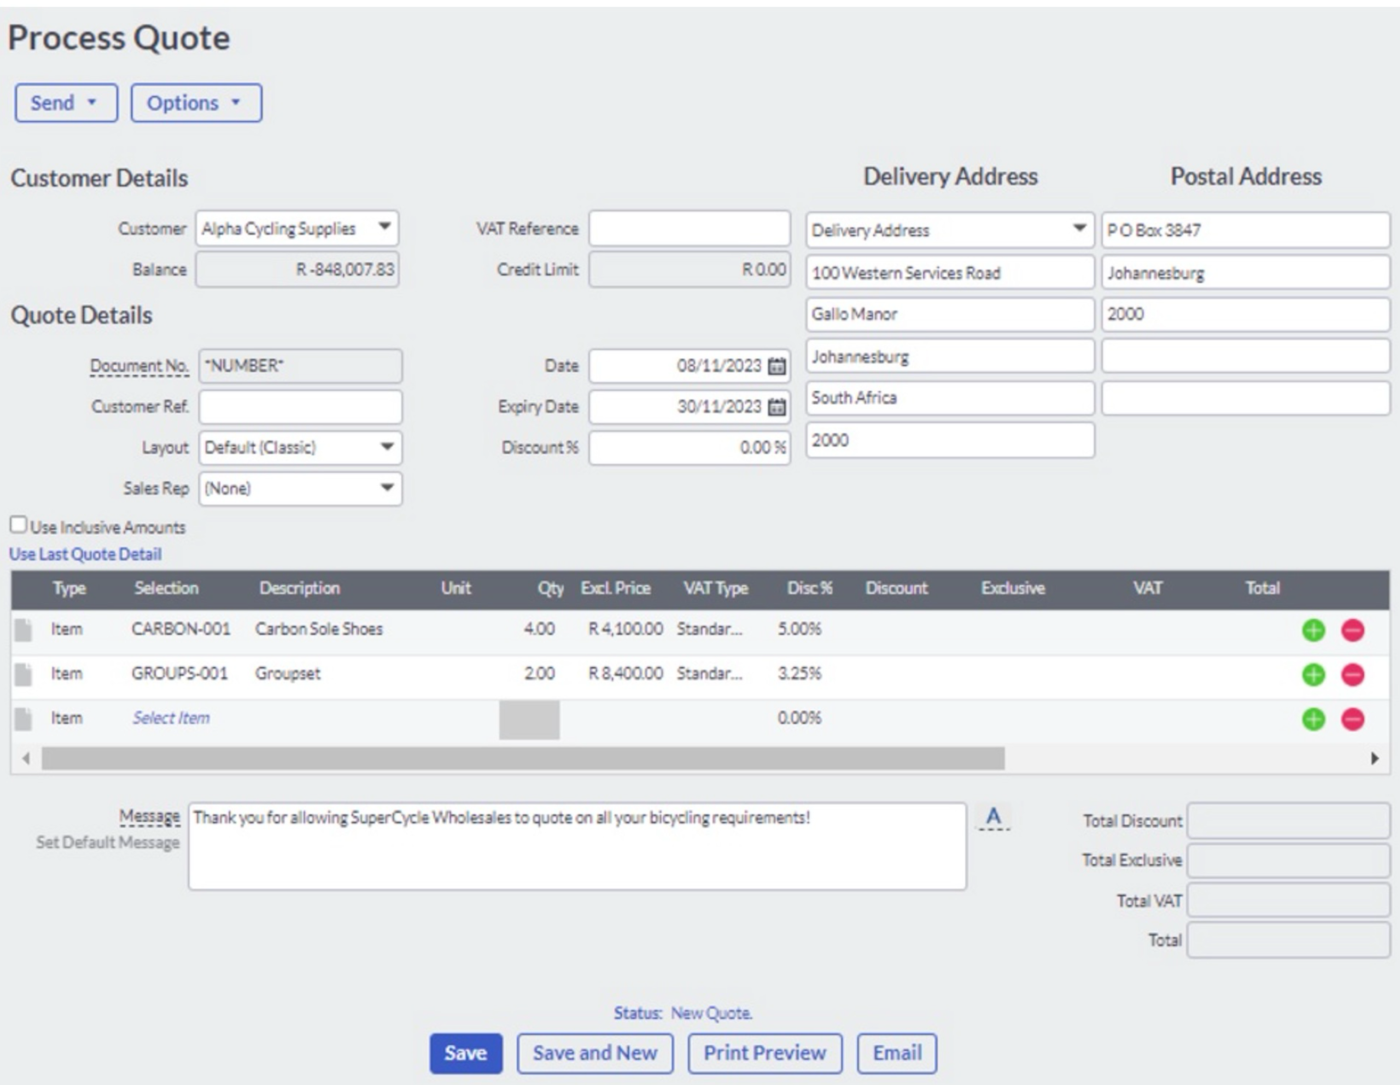The width and height of the screenshot is (1400, 1085).
Task: Click the GROUPS-001 selection cell
Action: coord(180,673)
